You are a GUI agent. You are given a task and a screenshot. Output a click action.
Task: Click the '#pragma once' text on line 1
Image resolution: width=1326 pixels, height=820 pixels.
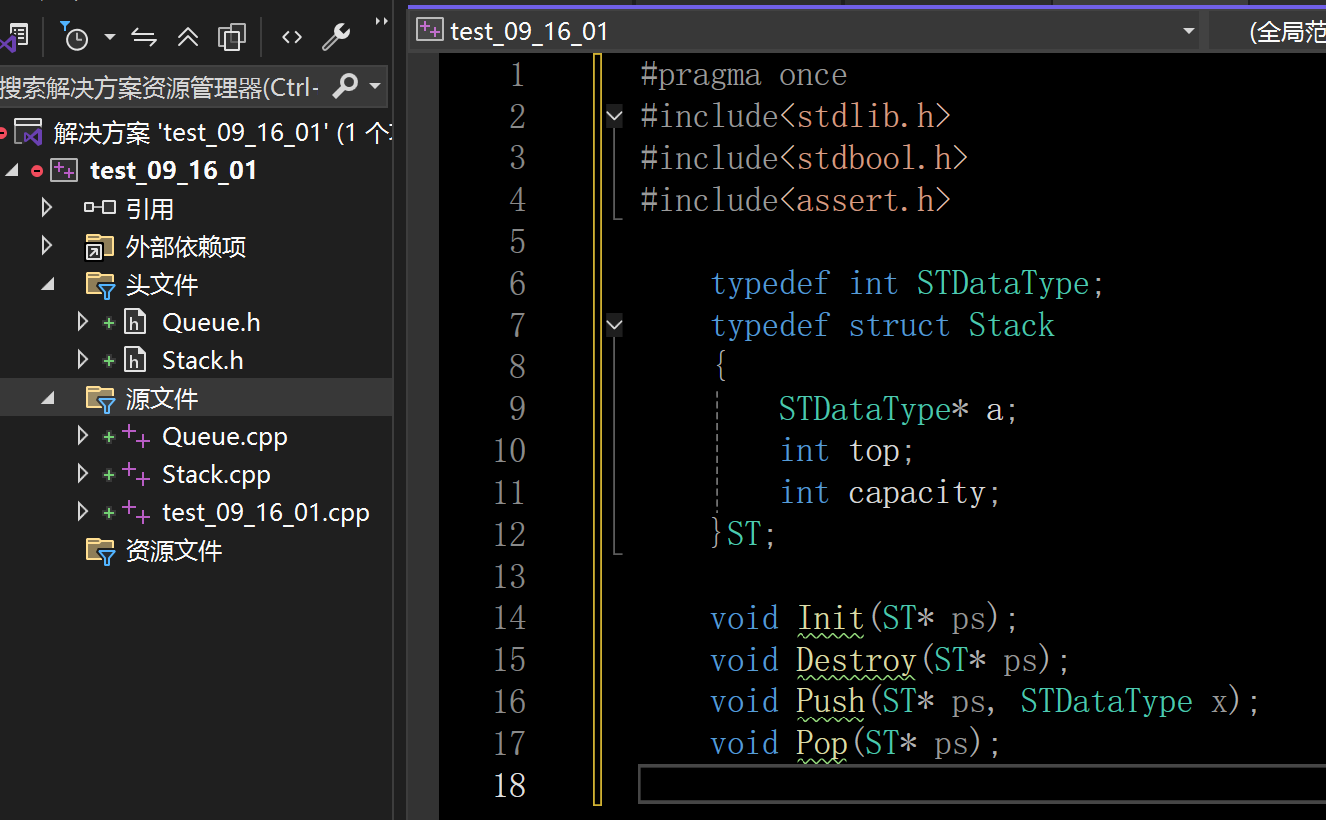click(744, 75)
